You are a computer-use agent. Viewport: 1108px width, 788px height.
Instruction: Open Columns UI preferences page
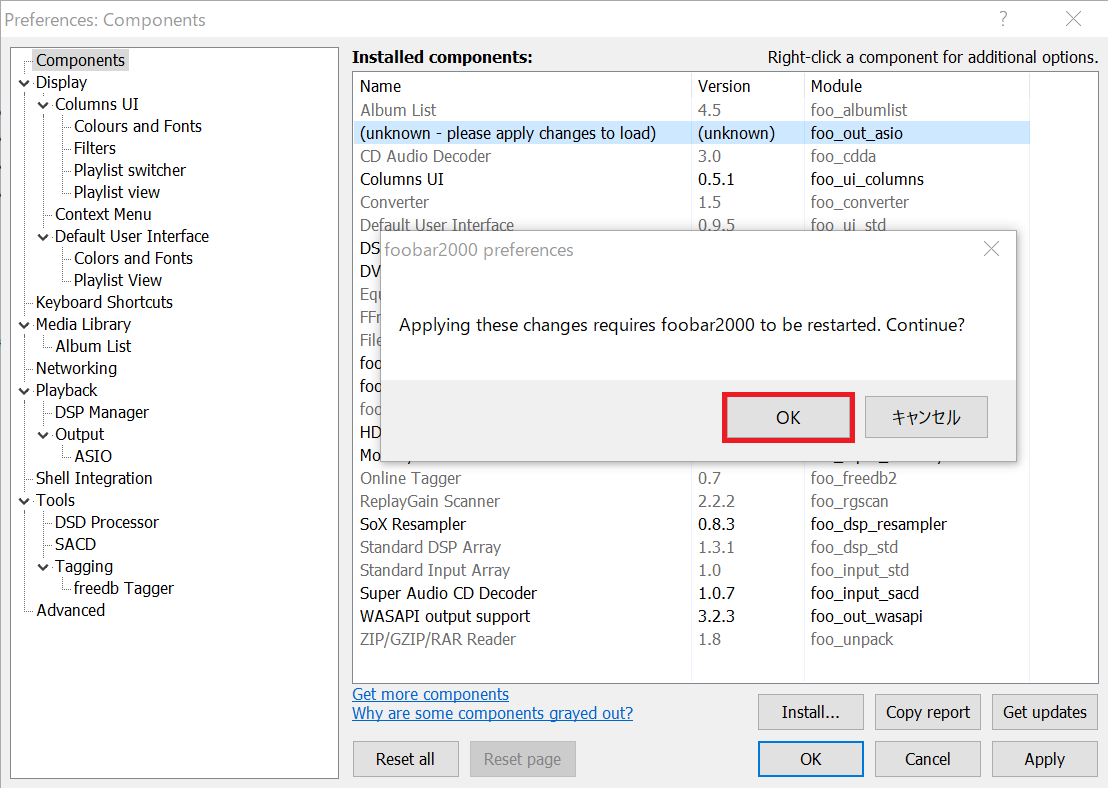pos(97,104)
